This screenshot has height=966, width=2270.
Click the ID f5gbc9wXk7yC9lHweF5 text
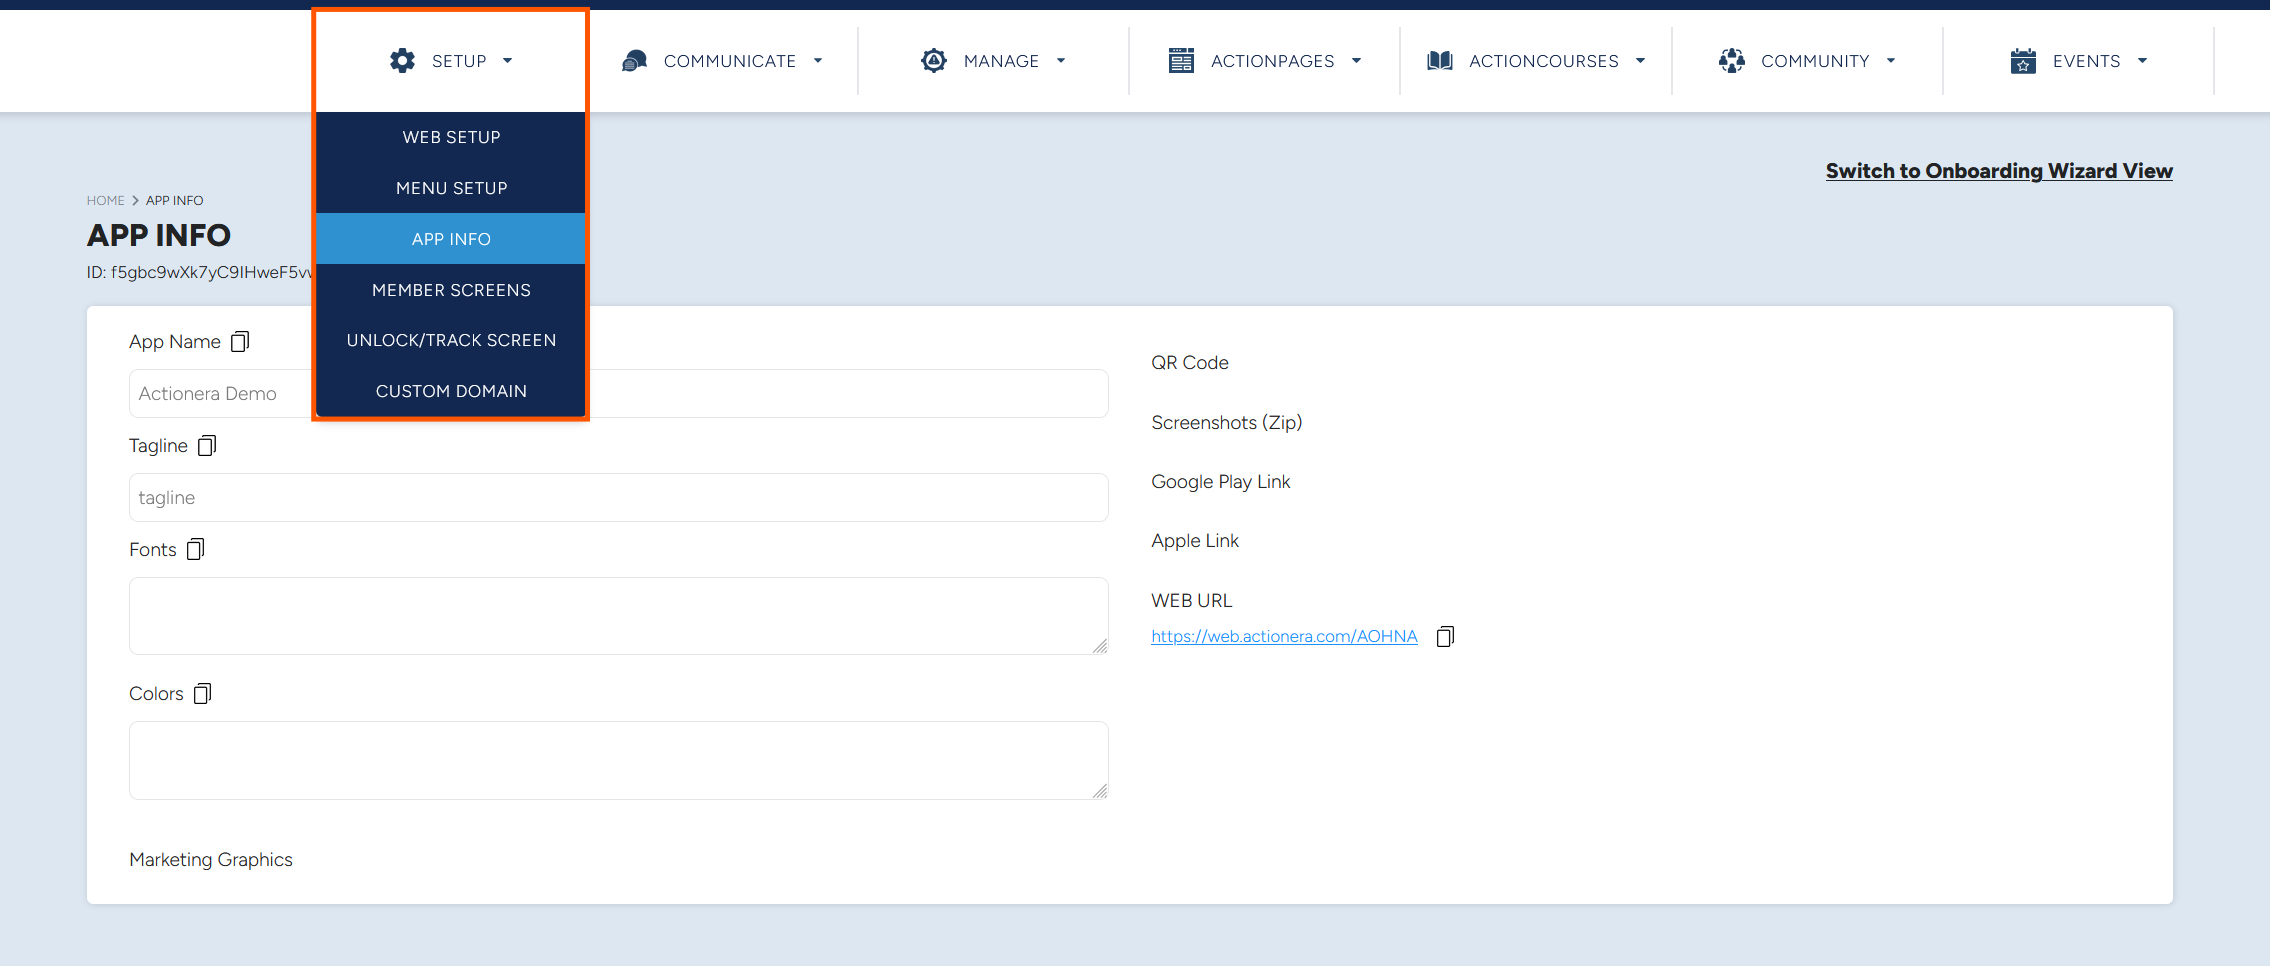(x=199, y=272)
